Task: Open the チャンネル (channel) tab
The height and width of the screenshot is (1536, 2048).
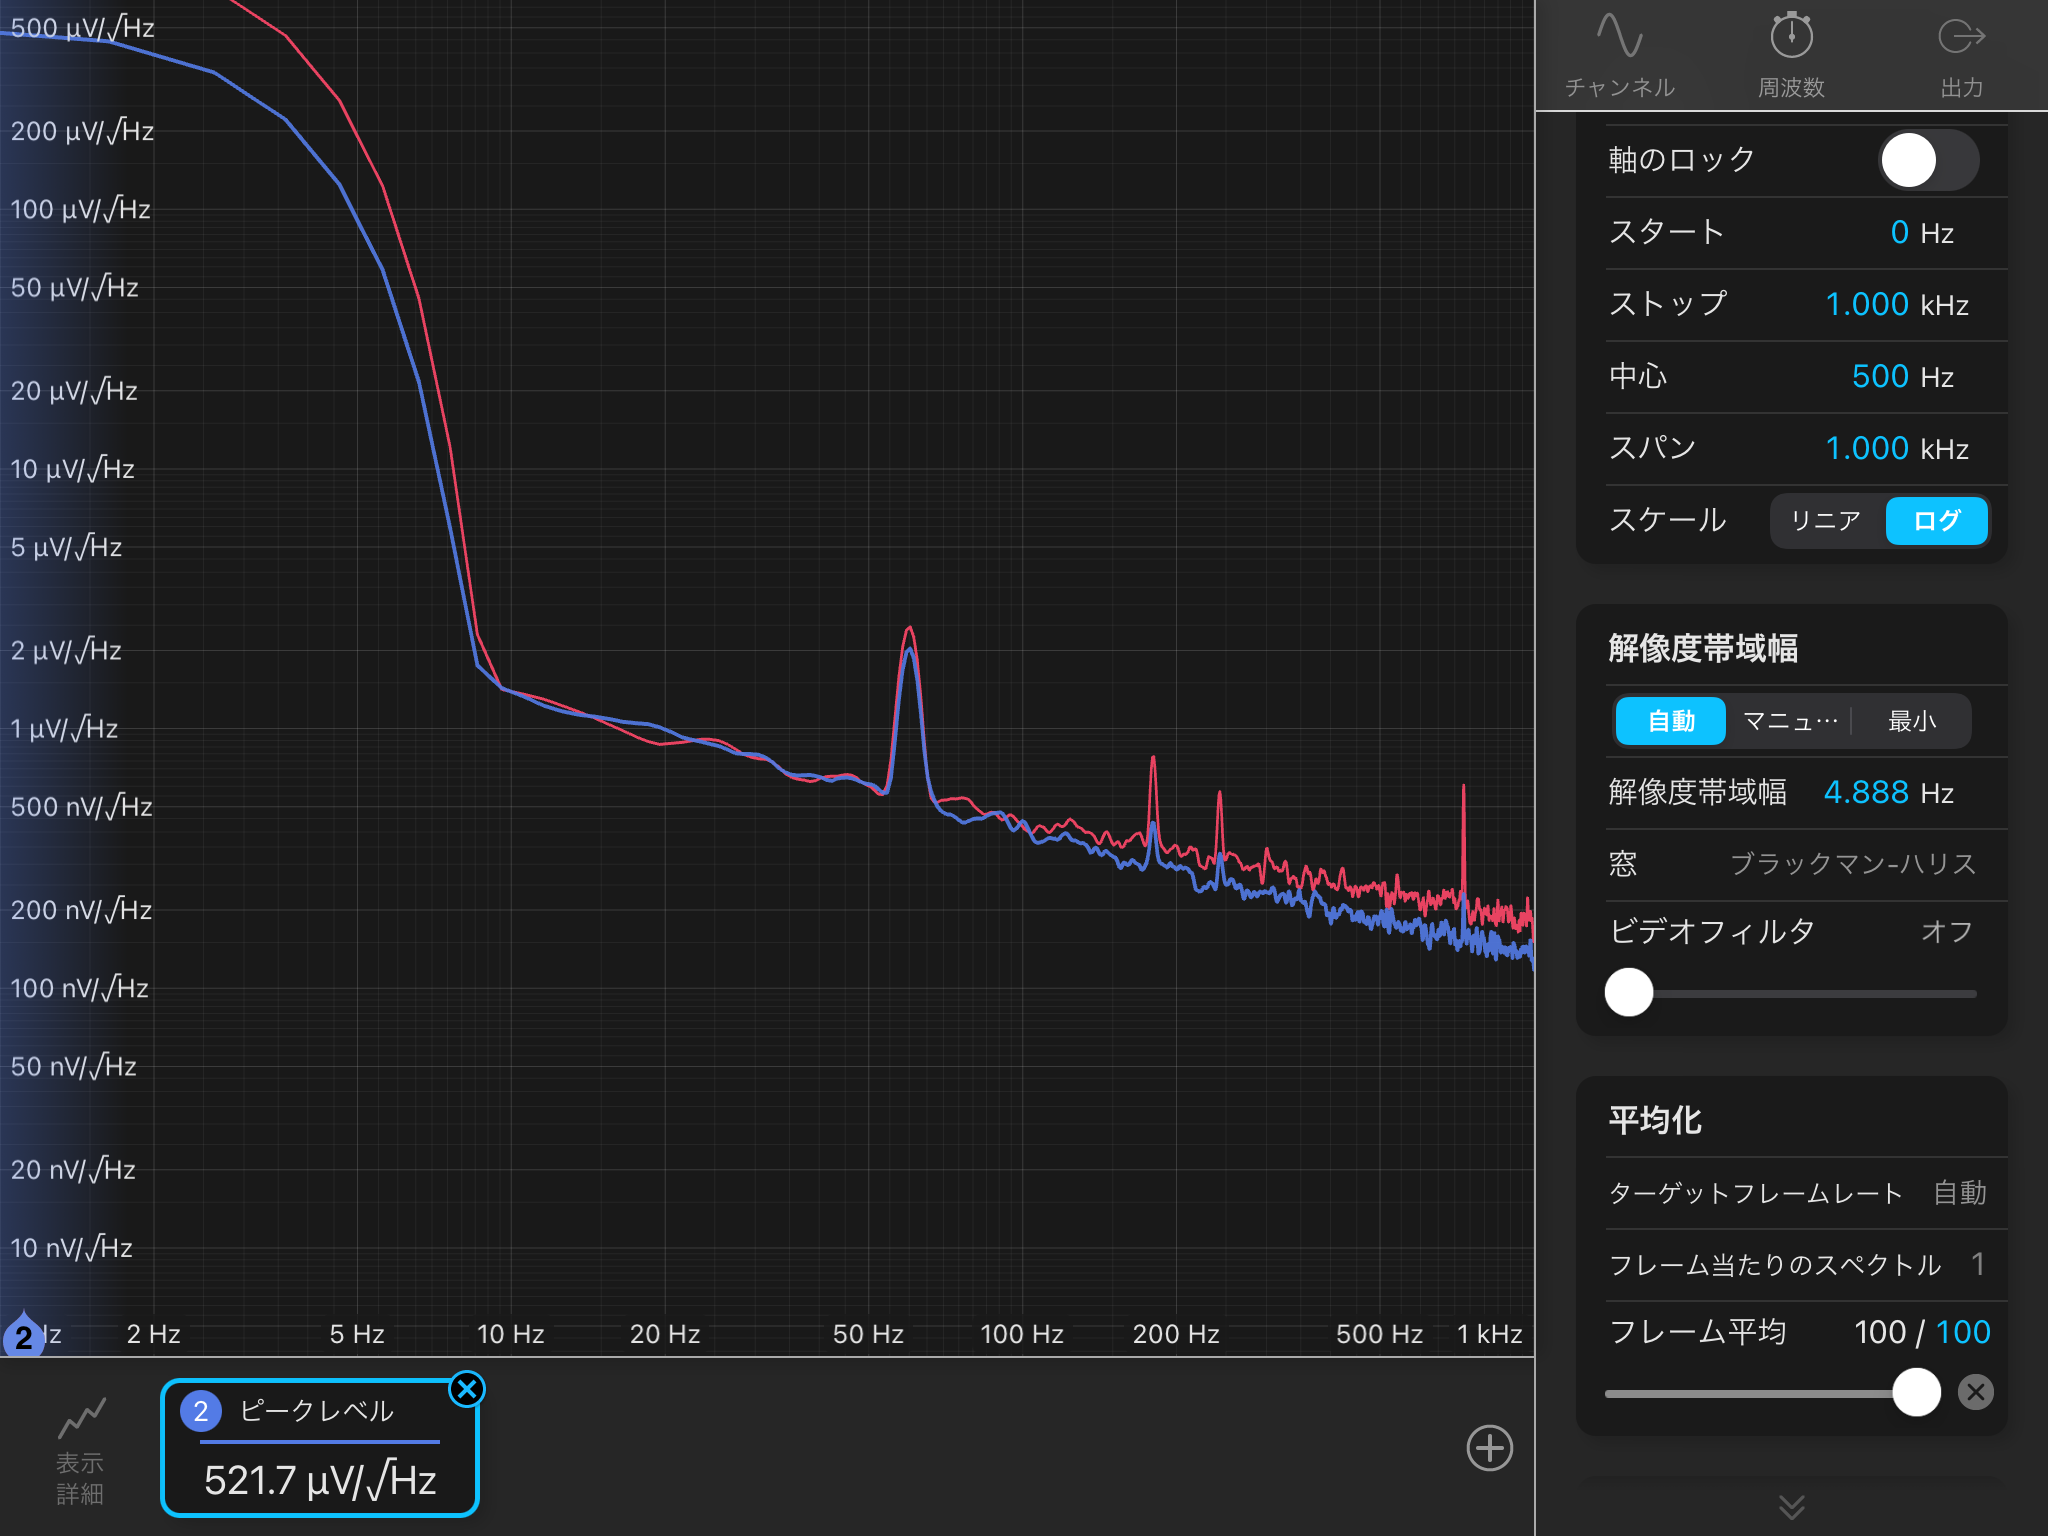Action: (1620, 55)
